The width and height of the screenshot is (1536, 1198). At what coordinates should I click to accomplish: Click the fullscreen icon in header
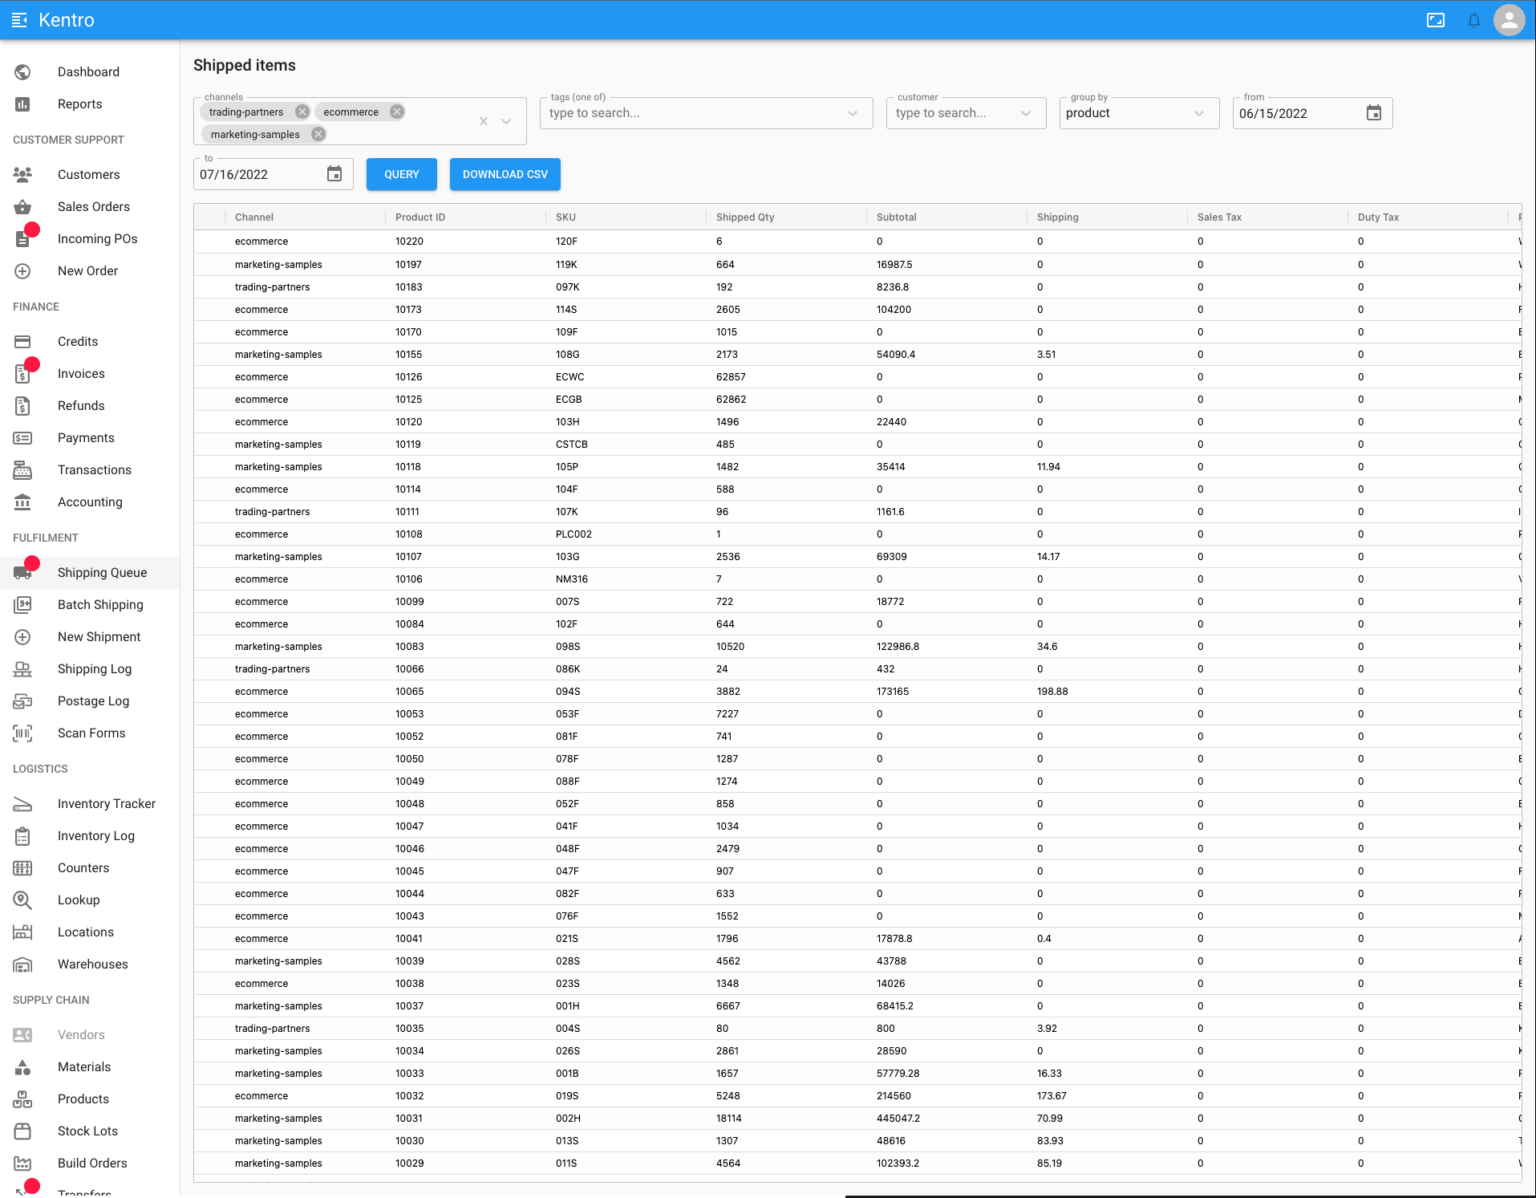[x=1435, y=20]
